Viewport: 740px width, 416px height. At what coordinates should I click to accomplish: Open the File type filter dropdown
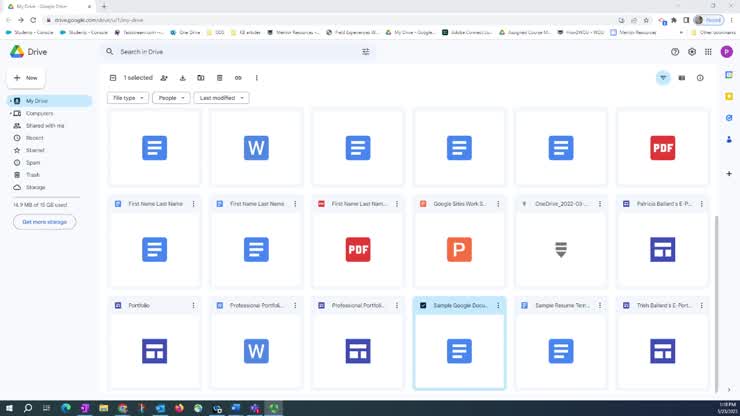(x=128, y=98)
